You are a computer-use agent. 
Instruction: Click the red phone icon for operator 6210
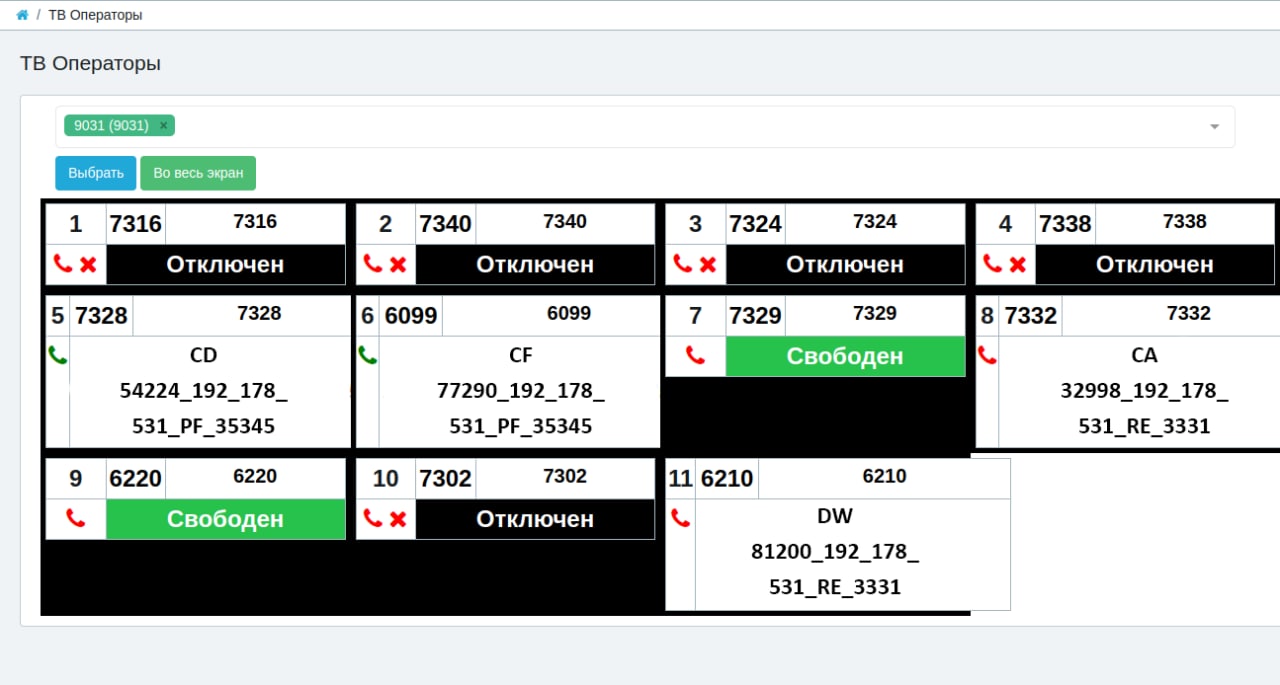[x=681, y=518]
